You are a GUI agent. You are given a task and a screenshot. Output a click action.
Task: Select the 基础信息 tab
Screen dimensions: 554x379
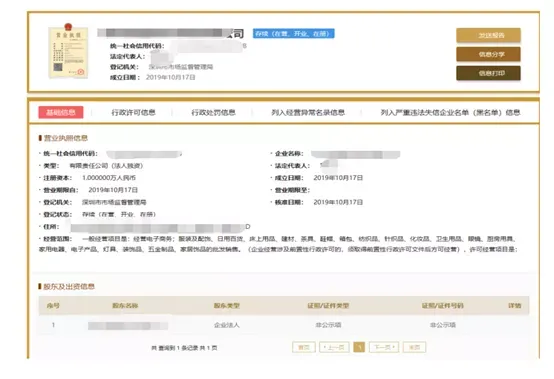click(x=61, y=112)
